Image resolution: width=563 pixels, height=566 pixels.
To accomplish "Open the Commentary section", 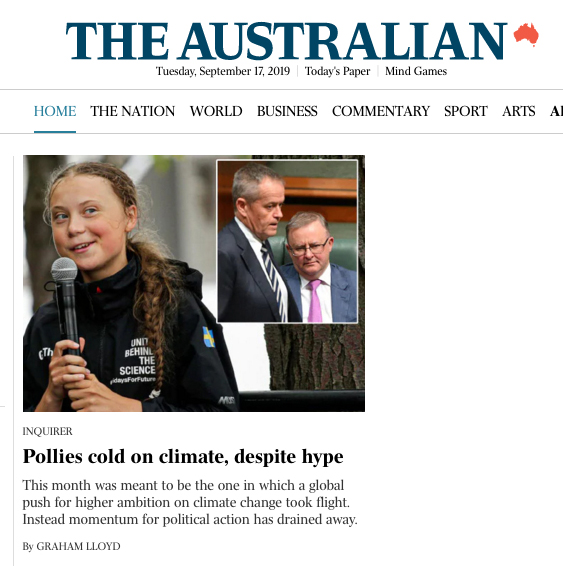I will coord(381,111).
